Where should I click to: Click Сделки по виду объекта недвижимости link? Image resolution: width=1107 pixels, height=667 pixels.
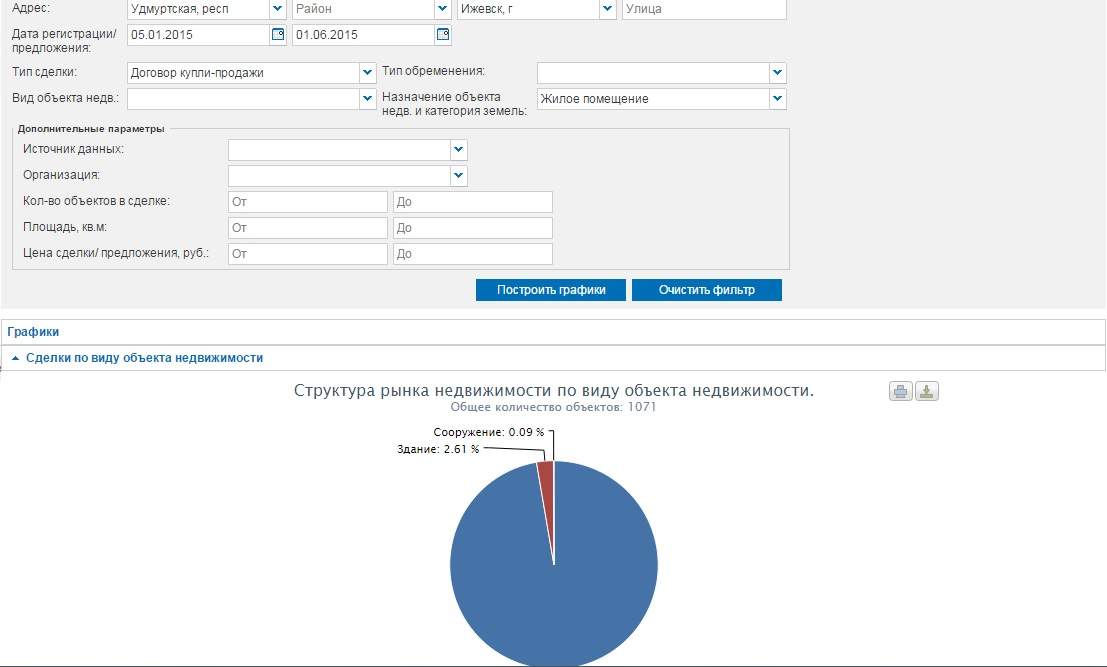point(144,358)
